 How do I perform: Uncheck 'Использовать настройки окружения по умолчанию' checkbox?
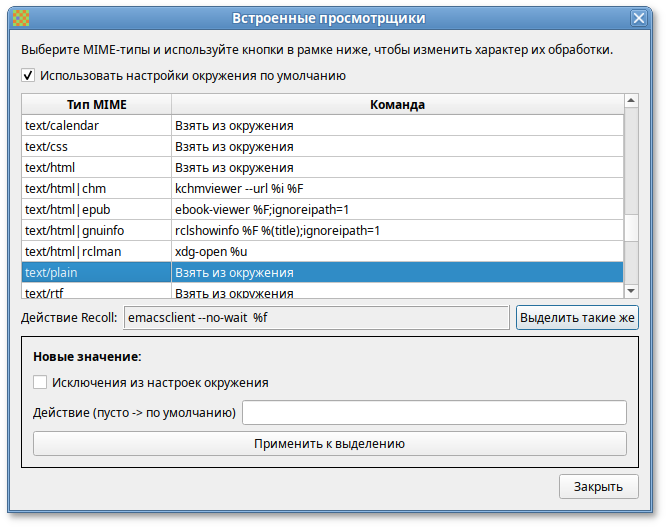point(28,75)
